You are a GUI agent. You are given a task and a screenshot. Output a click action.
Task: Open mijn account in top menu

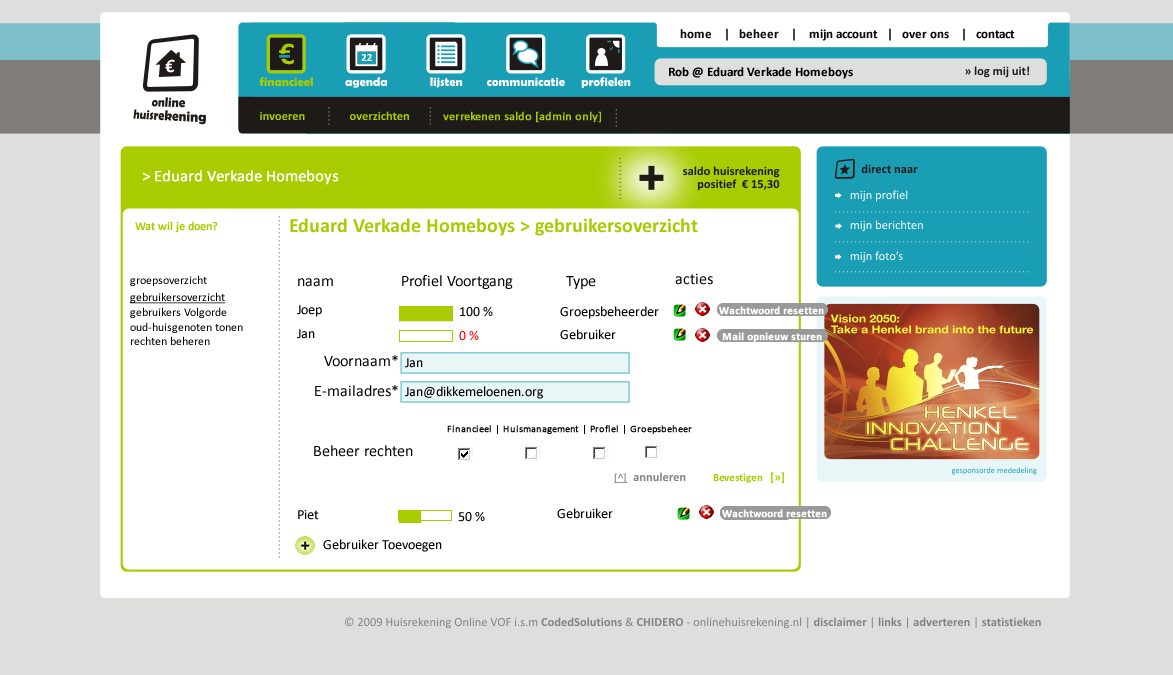[x=842, y=34]
